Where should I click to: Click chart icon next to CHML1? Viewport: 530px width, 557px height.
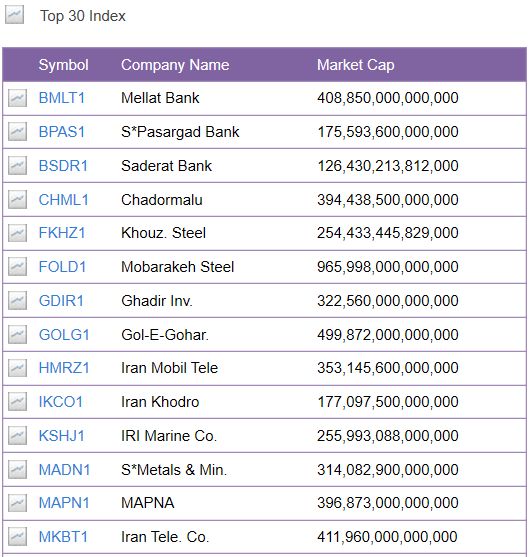[17, 200]
